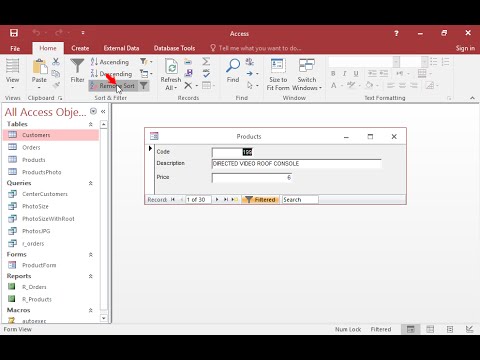Click the New record icon in Records

(188, 62)
